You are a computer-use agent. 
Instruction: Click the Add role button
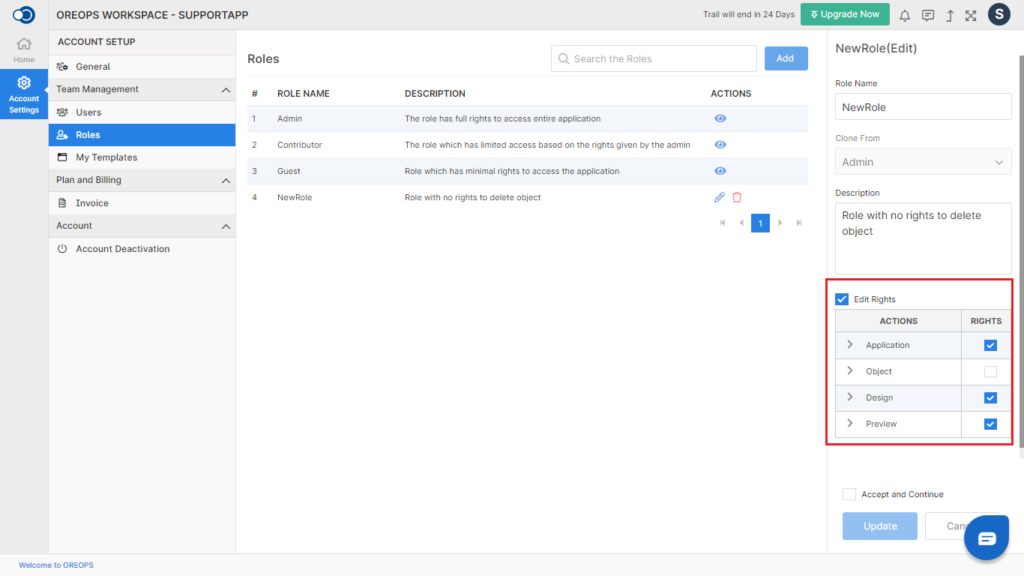[x=786, y=59]
